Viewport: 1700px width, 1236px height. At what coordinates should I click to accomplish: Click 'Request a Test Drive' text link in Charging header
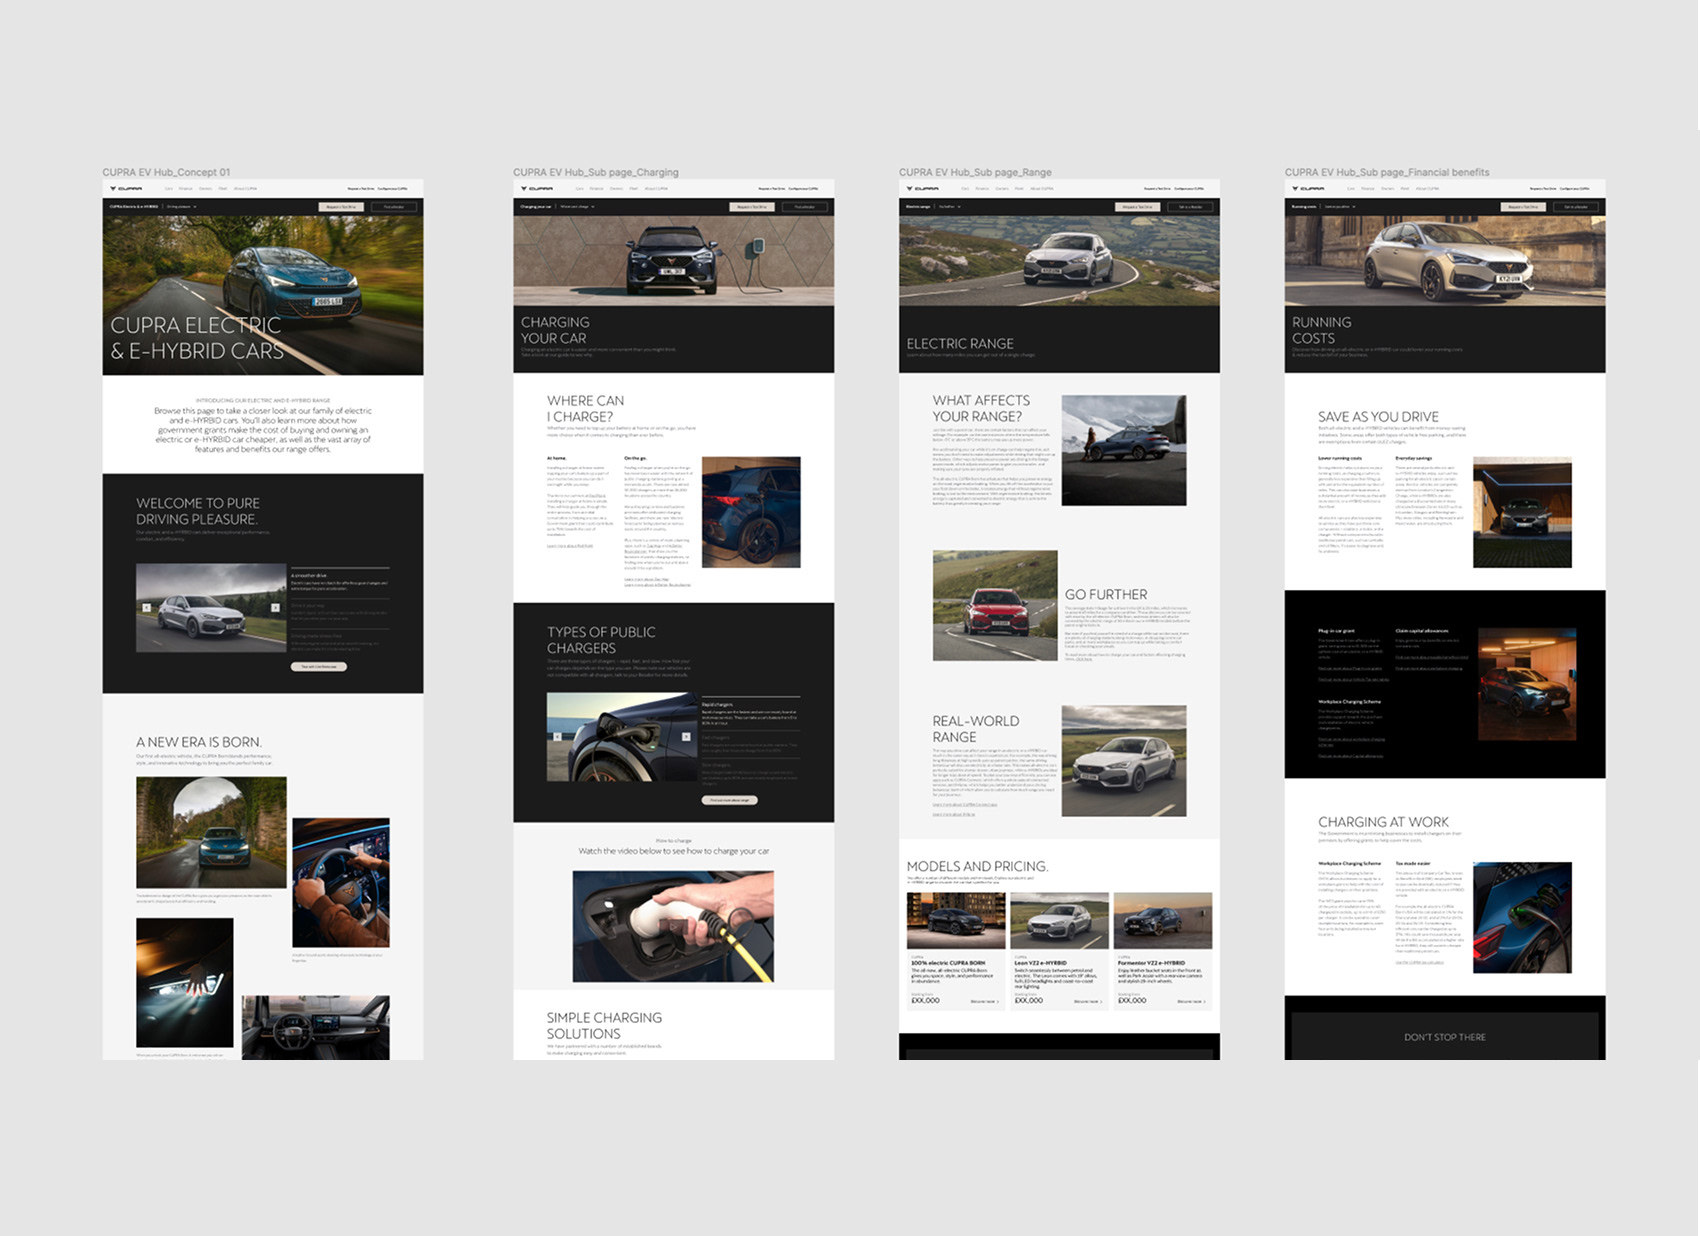[x=772, y=188]
